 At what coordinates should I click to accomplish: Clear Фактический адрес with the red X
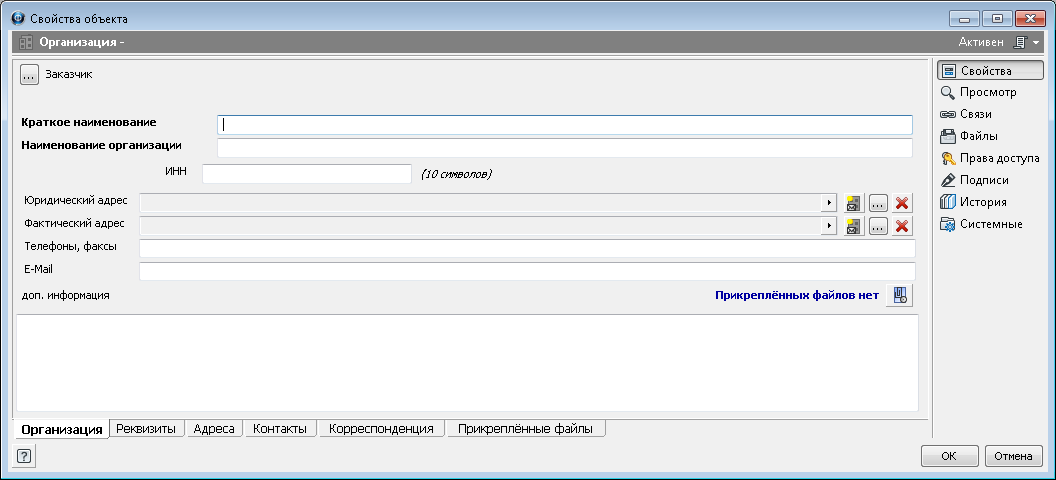pos(902,226)
